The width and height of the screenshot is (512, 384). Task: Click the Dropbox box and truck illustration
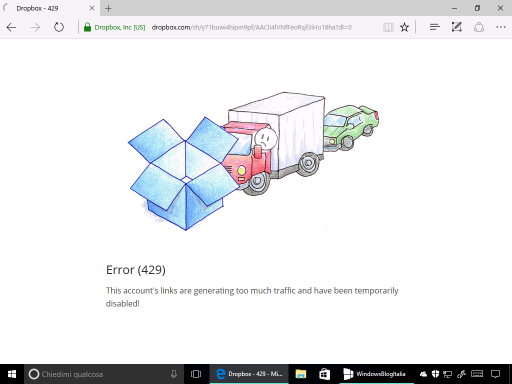253,161
